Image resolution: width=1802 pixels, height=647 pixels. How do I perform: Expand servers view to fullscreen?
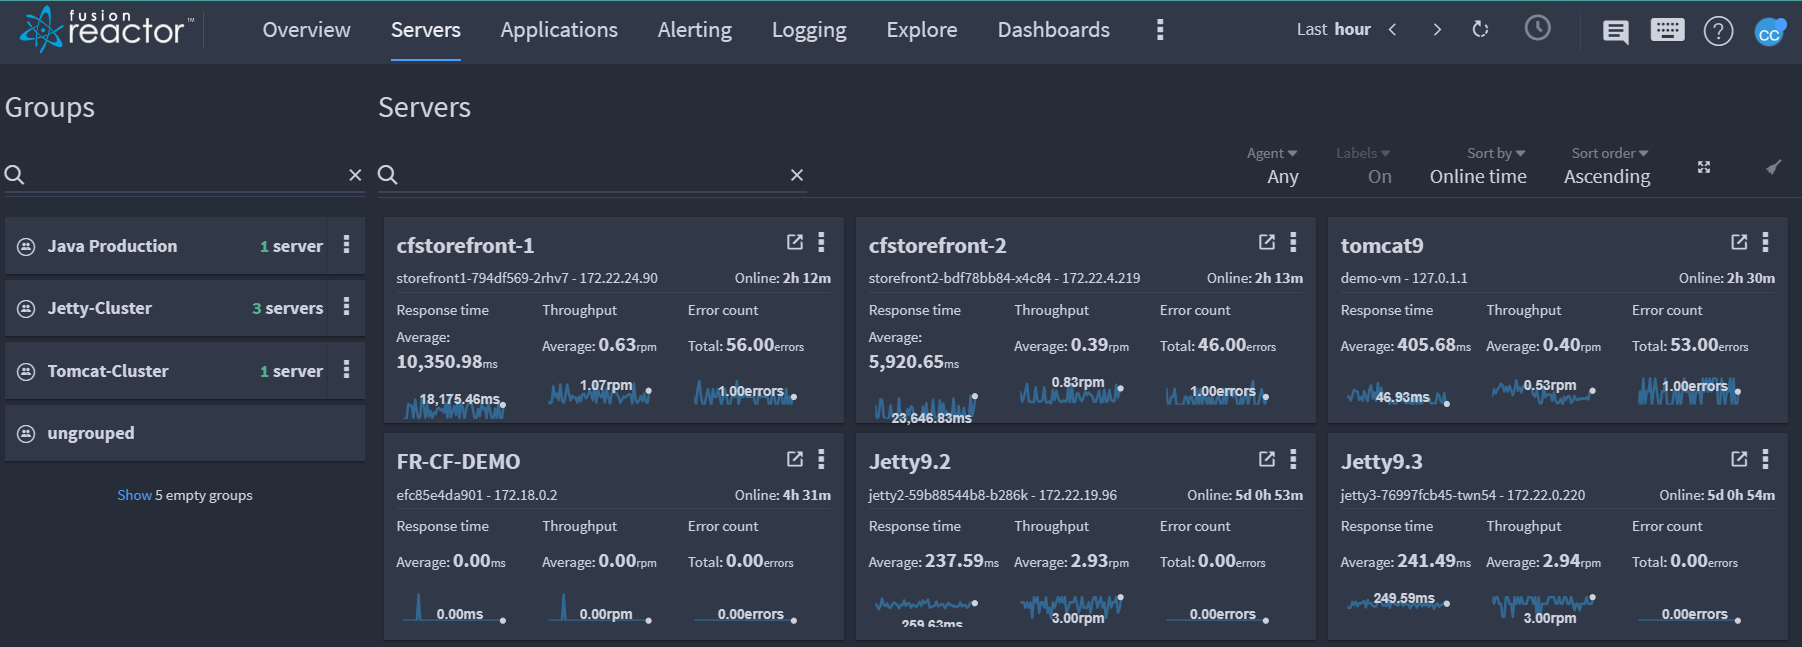tap(1704, 167)
